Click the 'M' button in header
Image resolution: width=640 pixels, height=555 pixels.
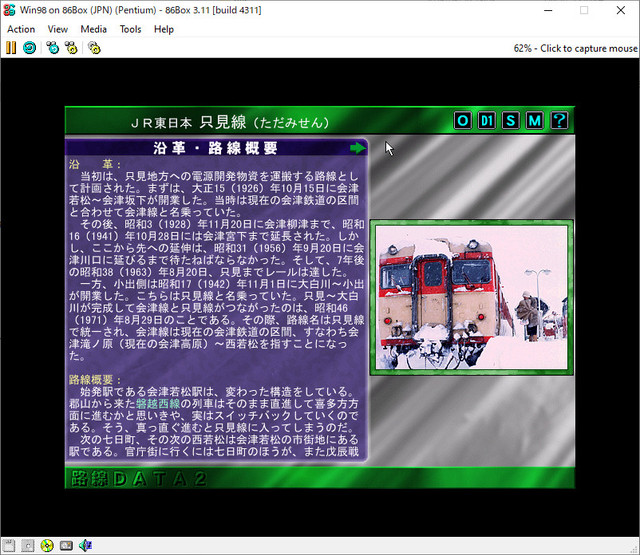[x=535, y=120]
